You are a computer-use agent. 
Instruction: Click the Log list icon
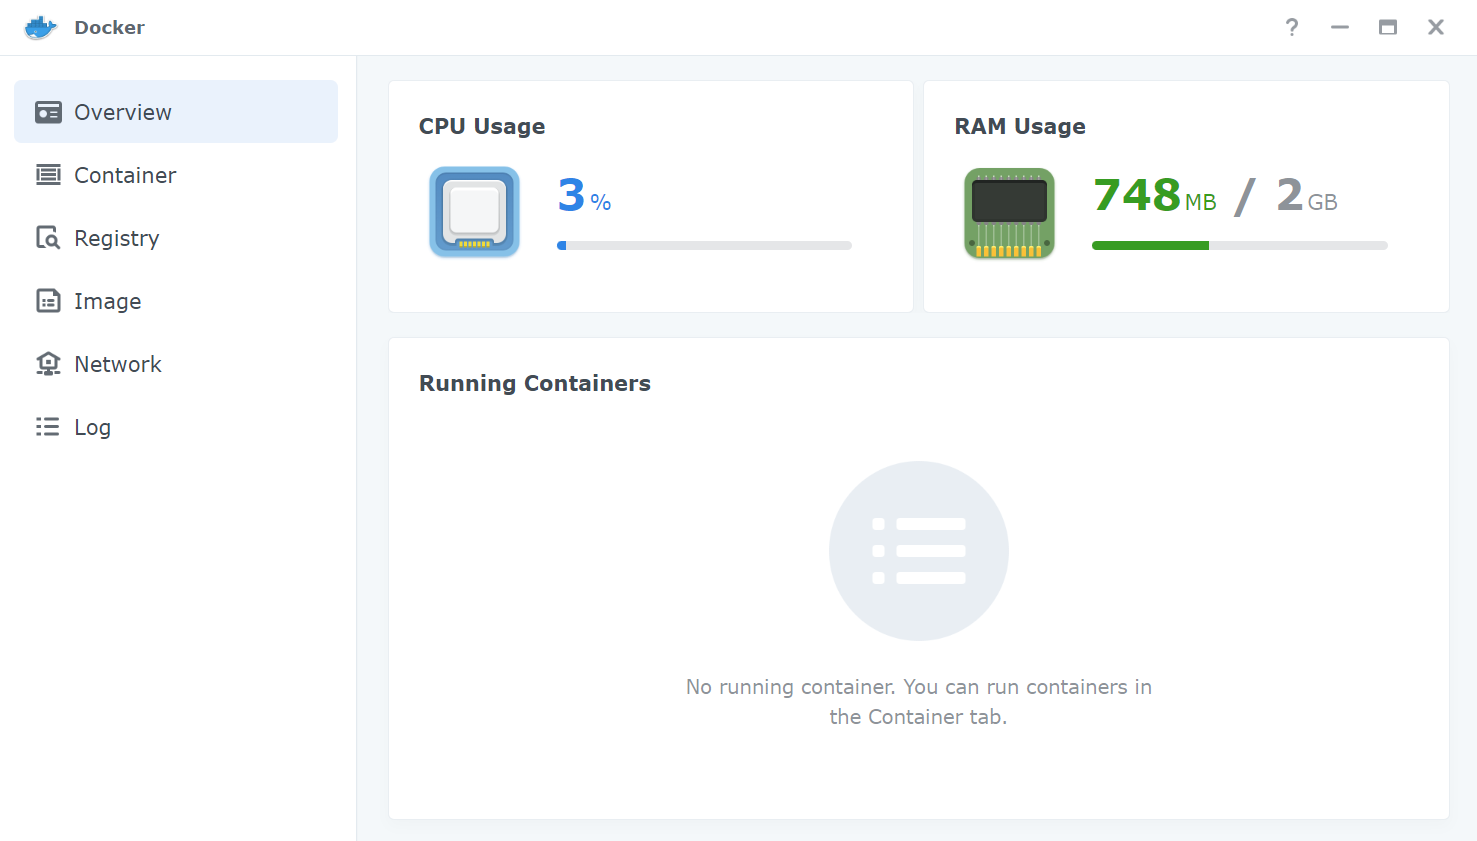pos(48,427)
